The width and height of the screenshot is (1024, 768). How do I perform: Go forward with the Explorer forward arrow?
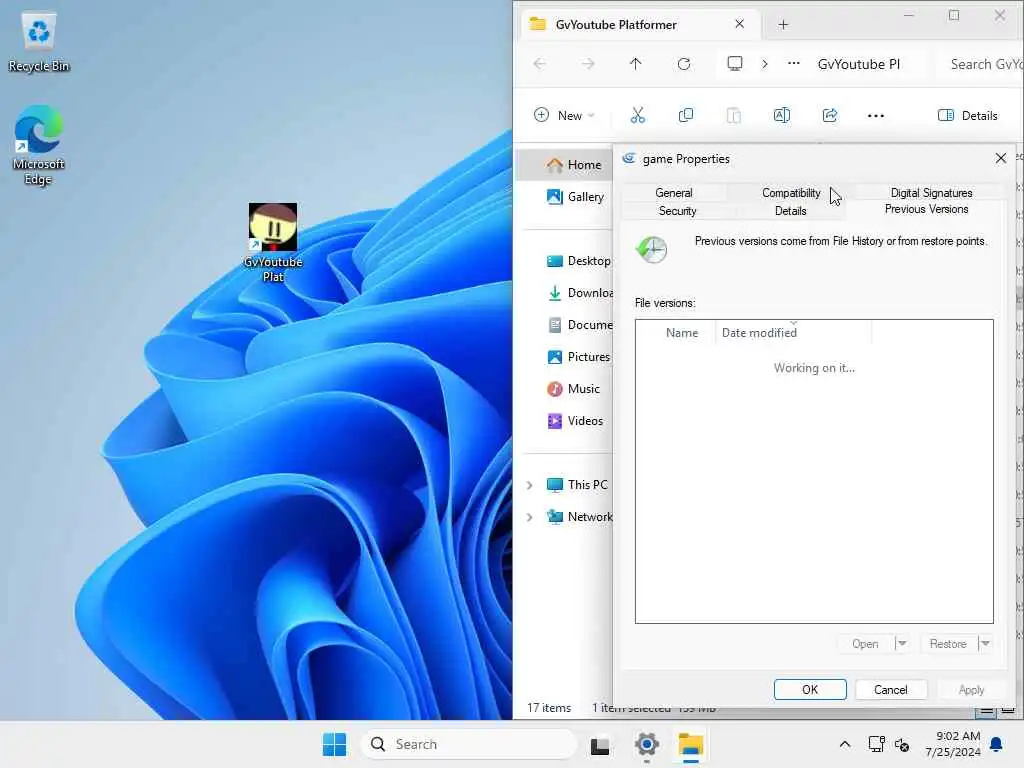tap(588, 63)
